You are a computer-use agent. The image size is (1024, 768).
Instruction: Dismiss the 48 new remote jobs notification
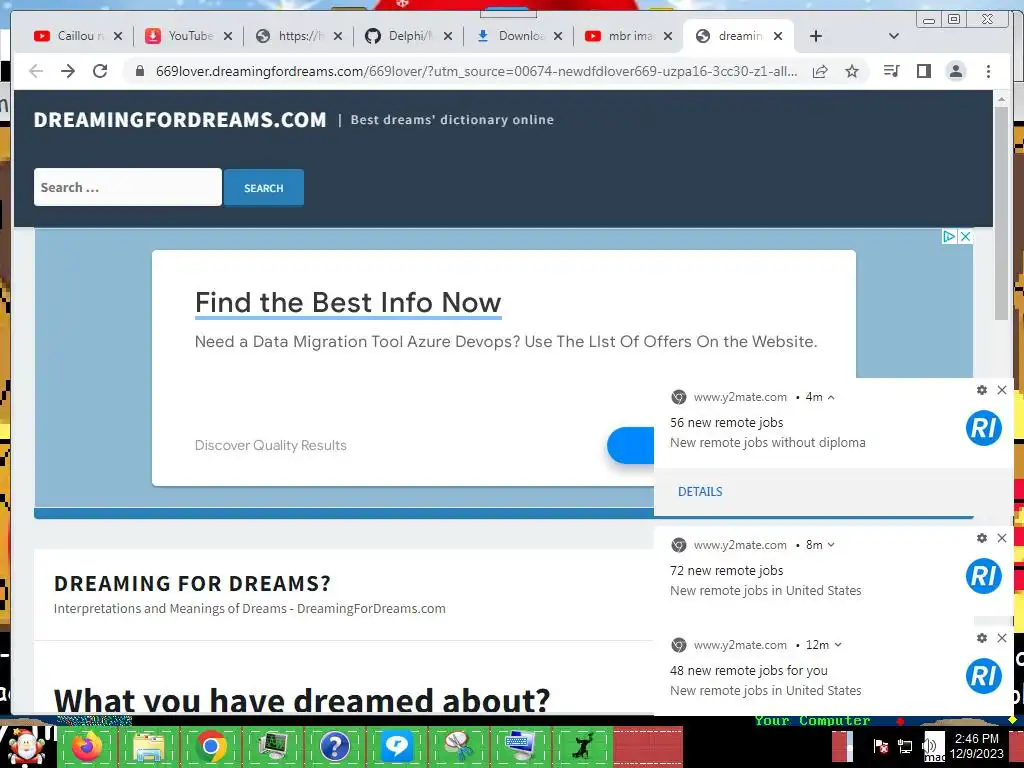pyautogui.click(x=1002, y=638)
